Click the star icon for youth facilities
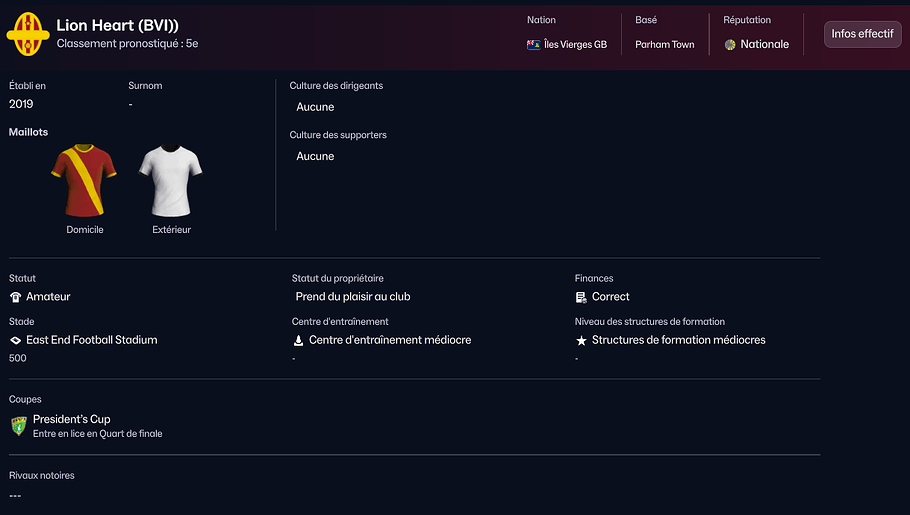 click(x=581, y=340)
